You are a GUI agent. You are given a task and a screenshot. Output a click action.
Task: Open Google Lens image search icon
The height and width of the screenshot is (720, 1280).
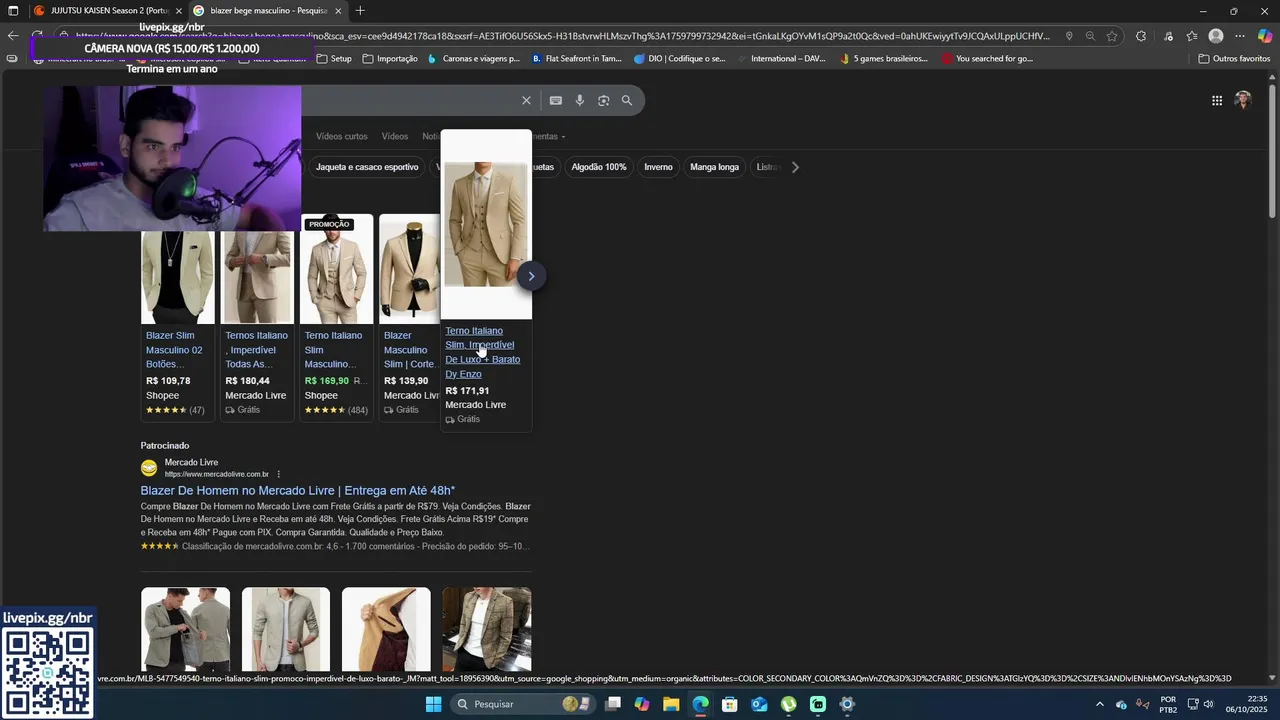[x=604, y=100]
